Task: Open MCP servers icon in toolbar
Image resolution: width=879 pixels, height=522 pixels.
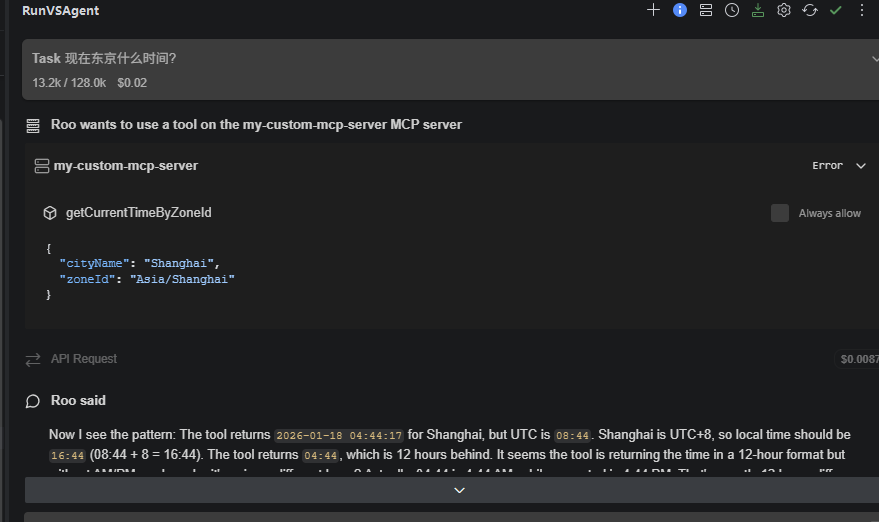Action: (x=706, y=10)
